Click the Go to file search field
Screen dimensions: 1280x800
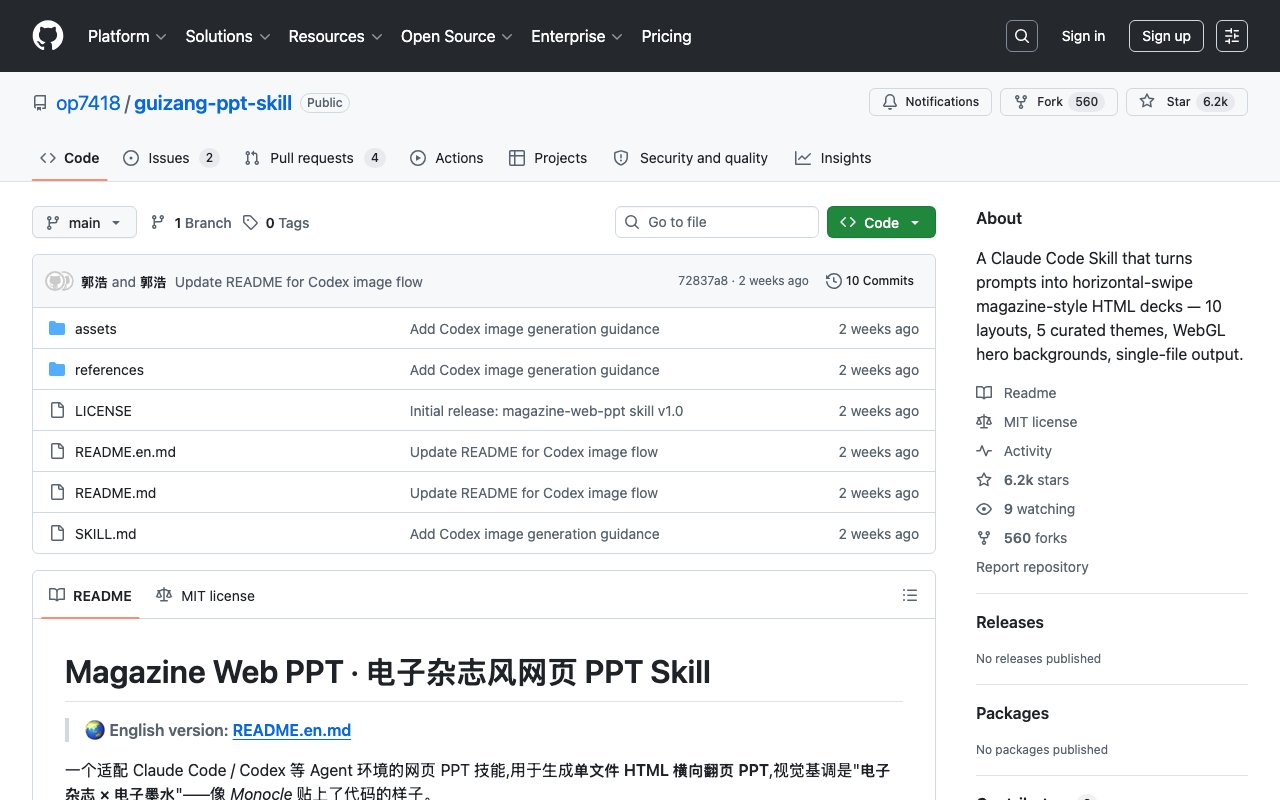[717, 222]
